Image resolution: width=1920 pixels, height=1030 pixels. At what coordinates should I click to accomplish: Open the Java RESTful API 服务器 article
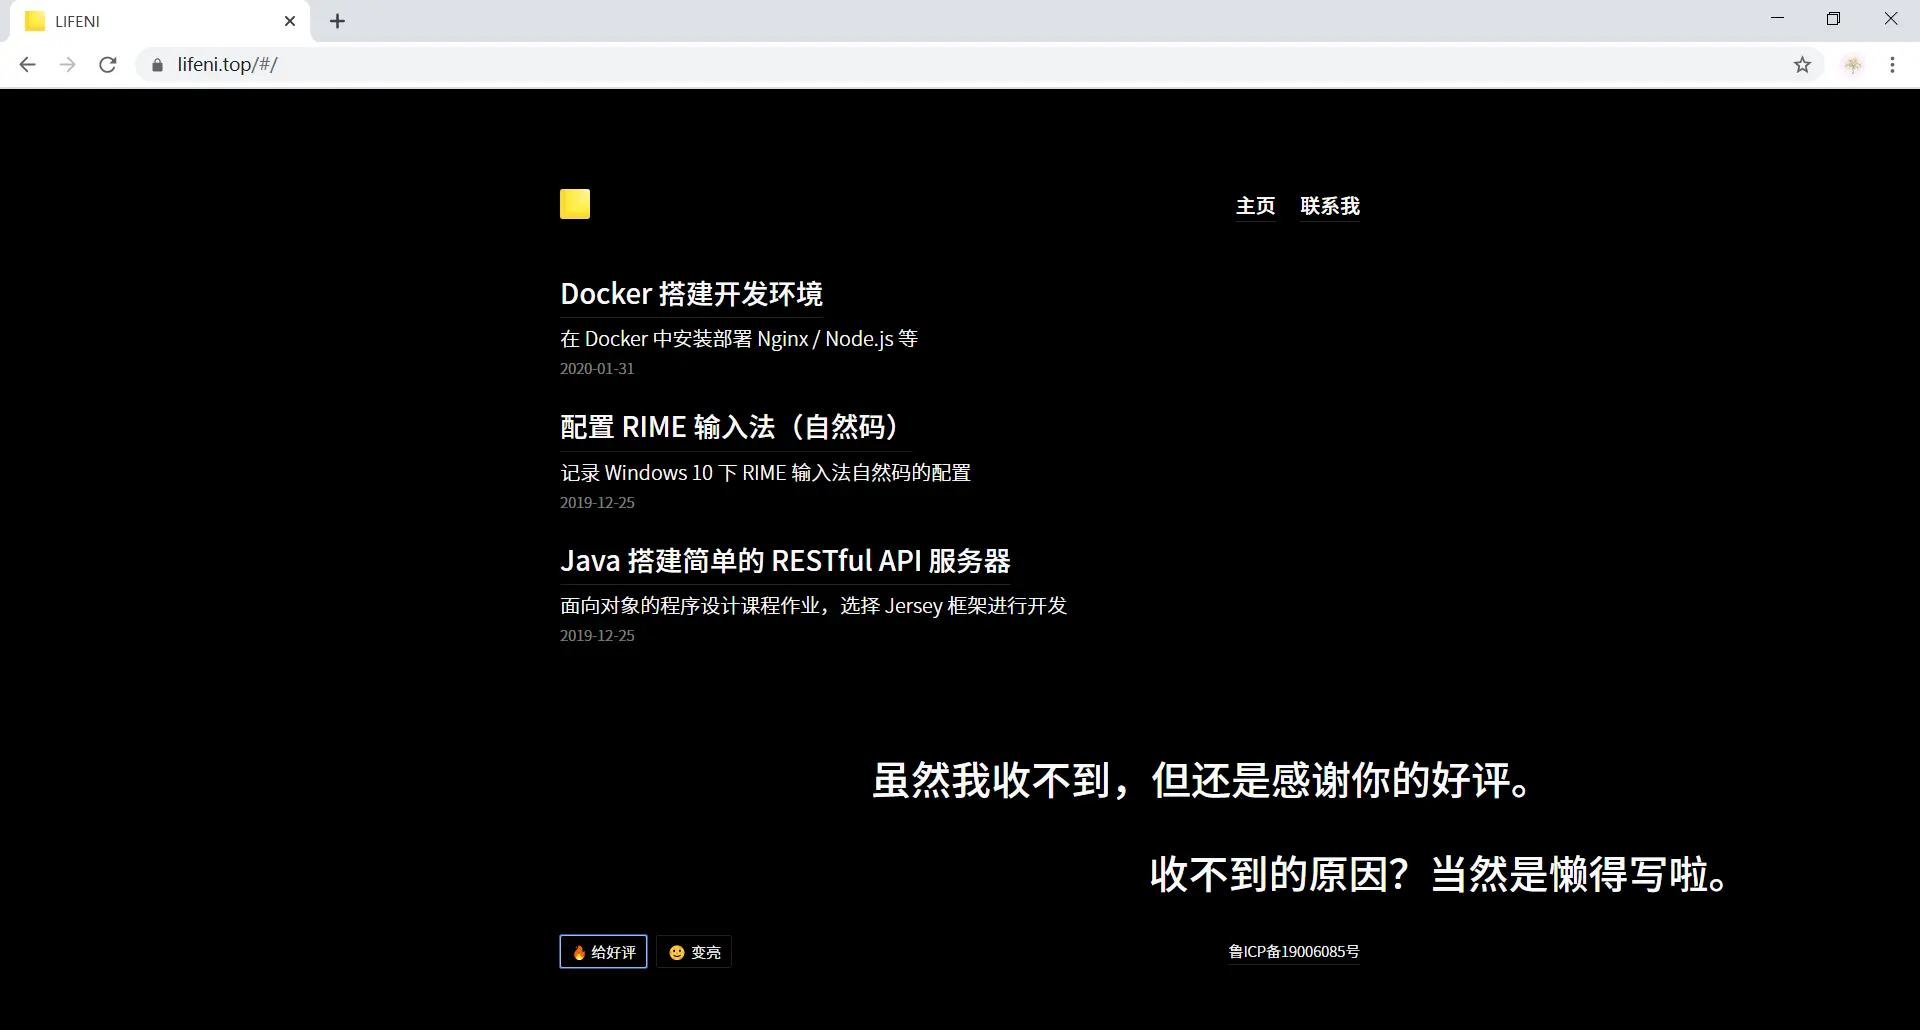coord(785,561)
